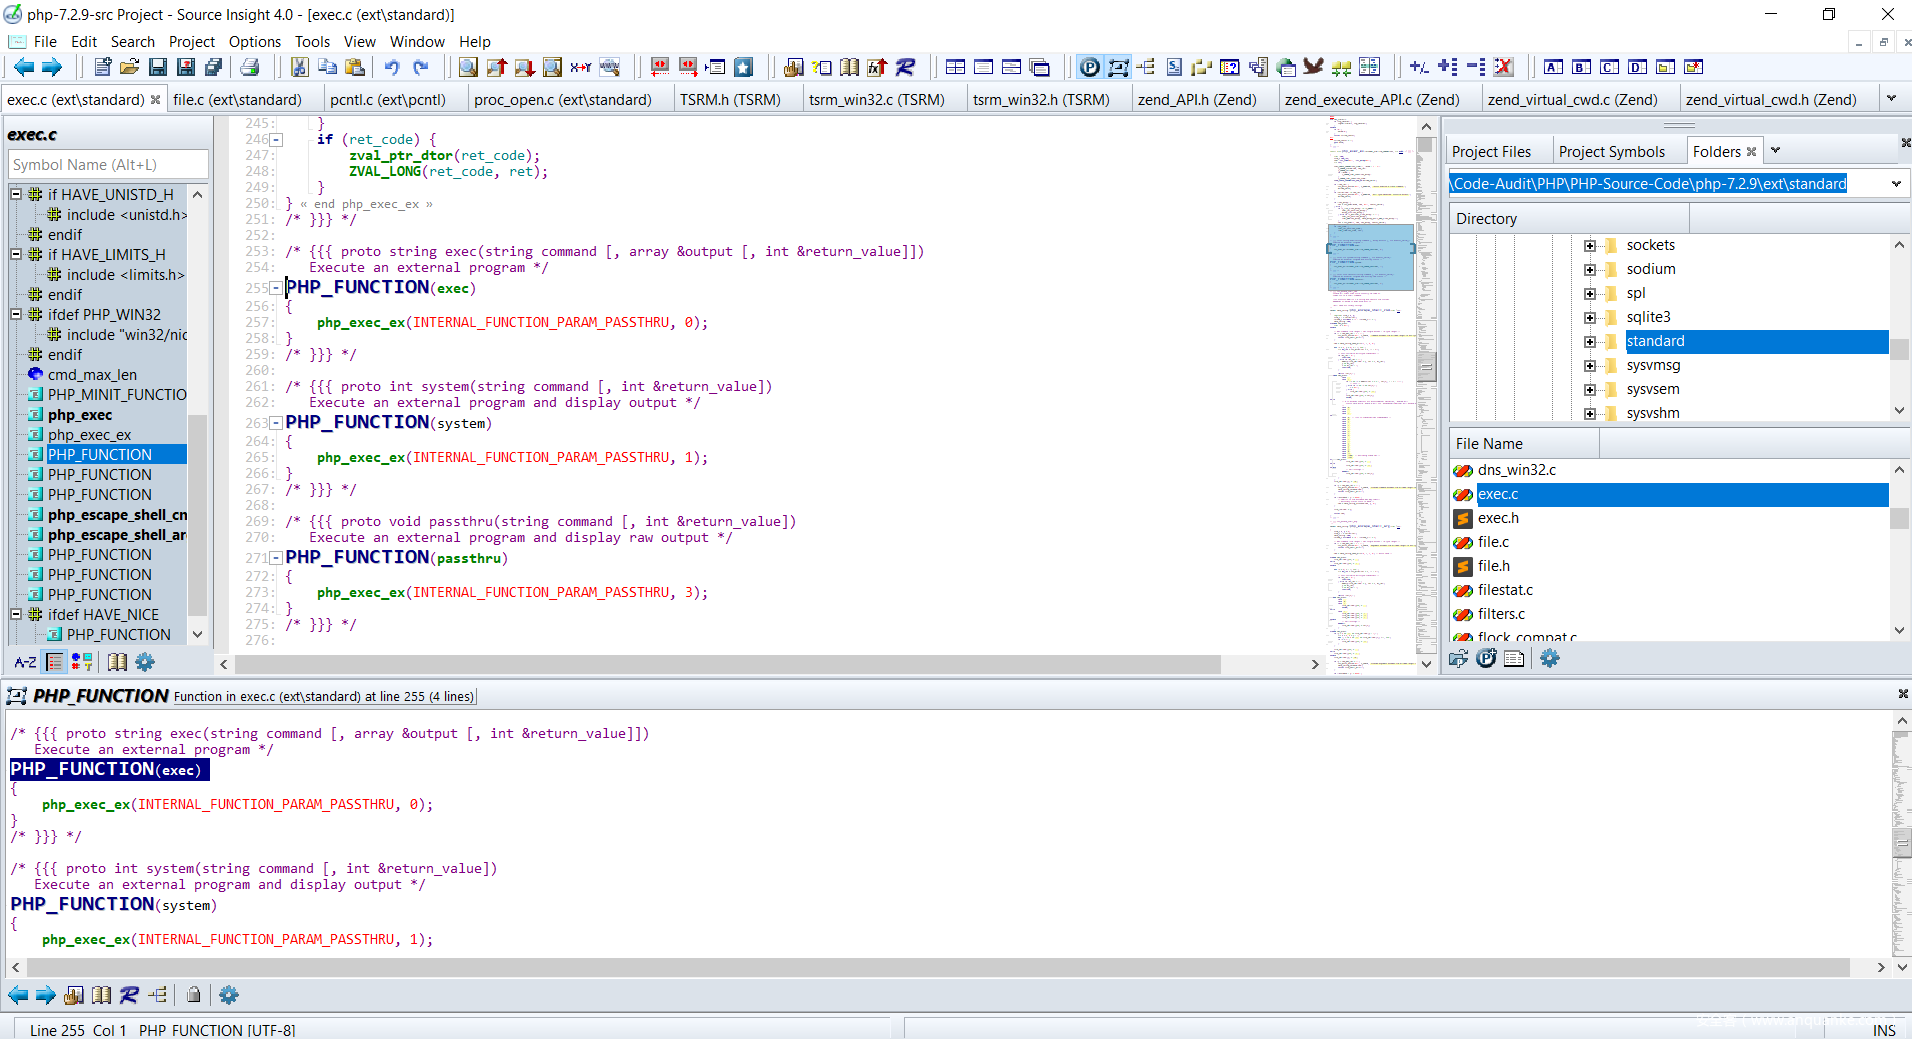The height and width of the screenshot is (1039, 1912).
Task: Collapse the 'if HAVE_UNISTD_H' symbol node
Action: 16,194
